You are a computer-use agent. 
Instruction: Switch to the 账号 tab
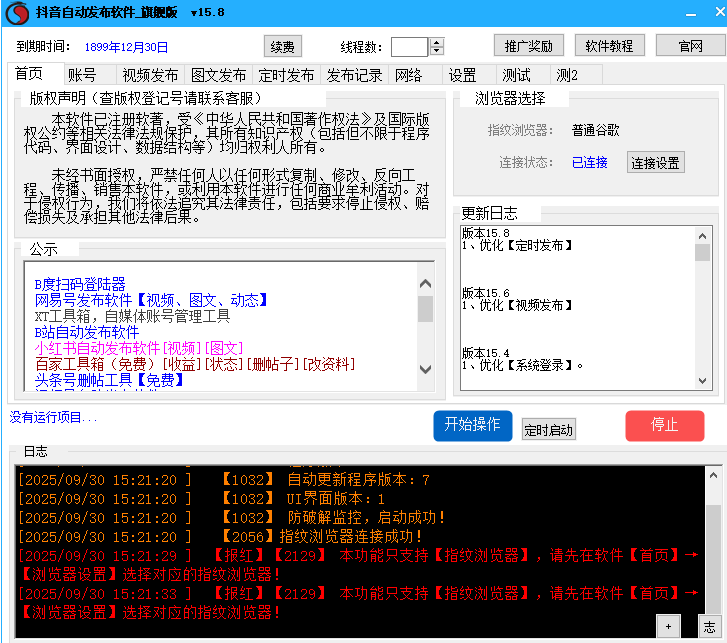[x=90, y=75]
